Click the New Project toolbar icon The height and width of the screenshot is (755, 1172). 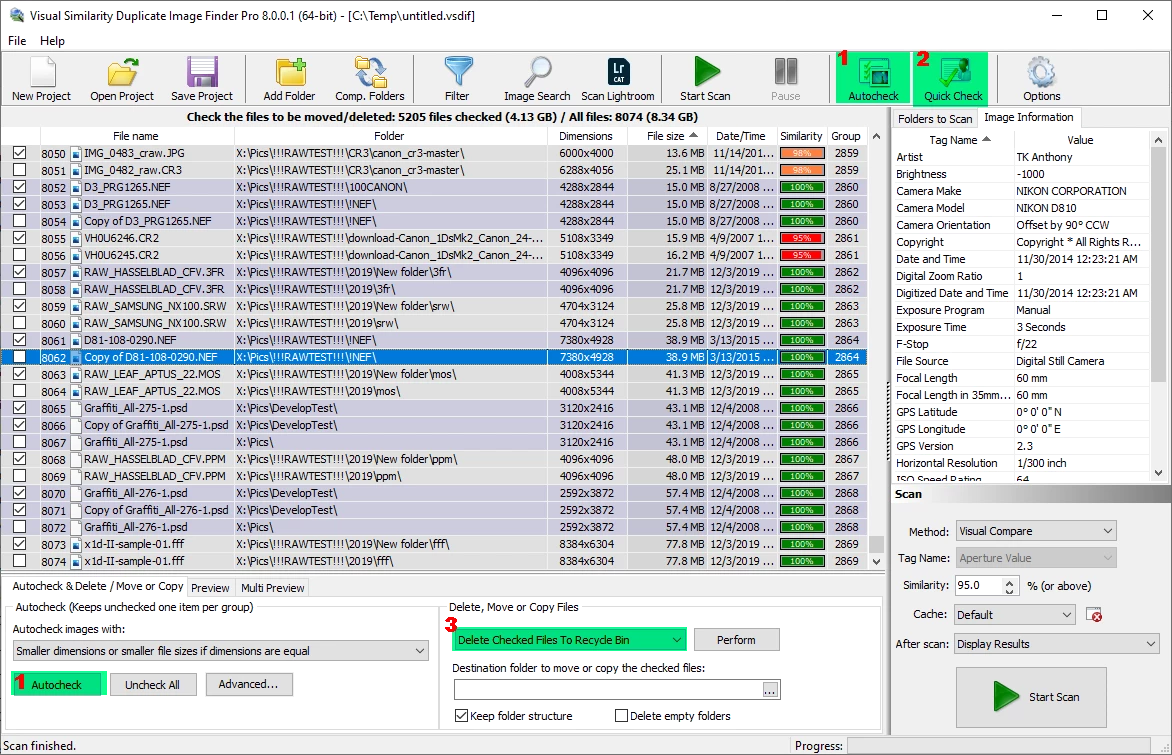41,78
